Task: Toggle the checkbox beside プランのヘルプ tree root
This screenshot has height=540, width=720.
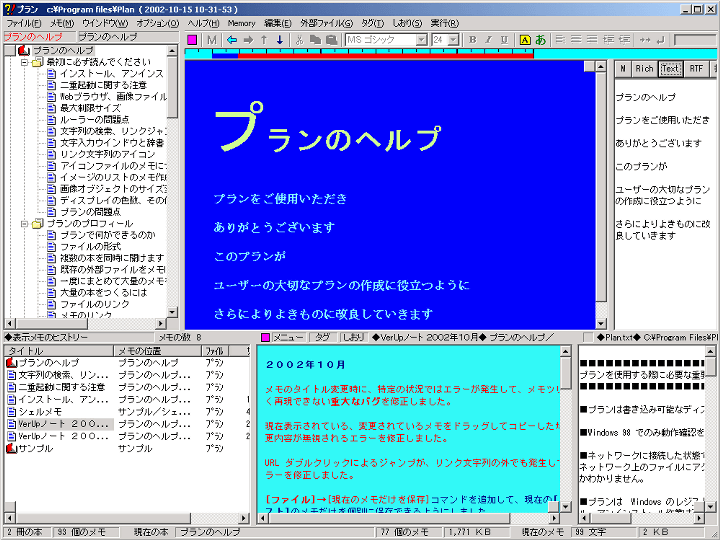Action: coord(9,51)
